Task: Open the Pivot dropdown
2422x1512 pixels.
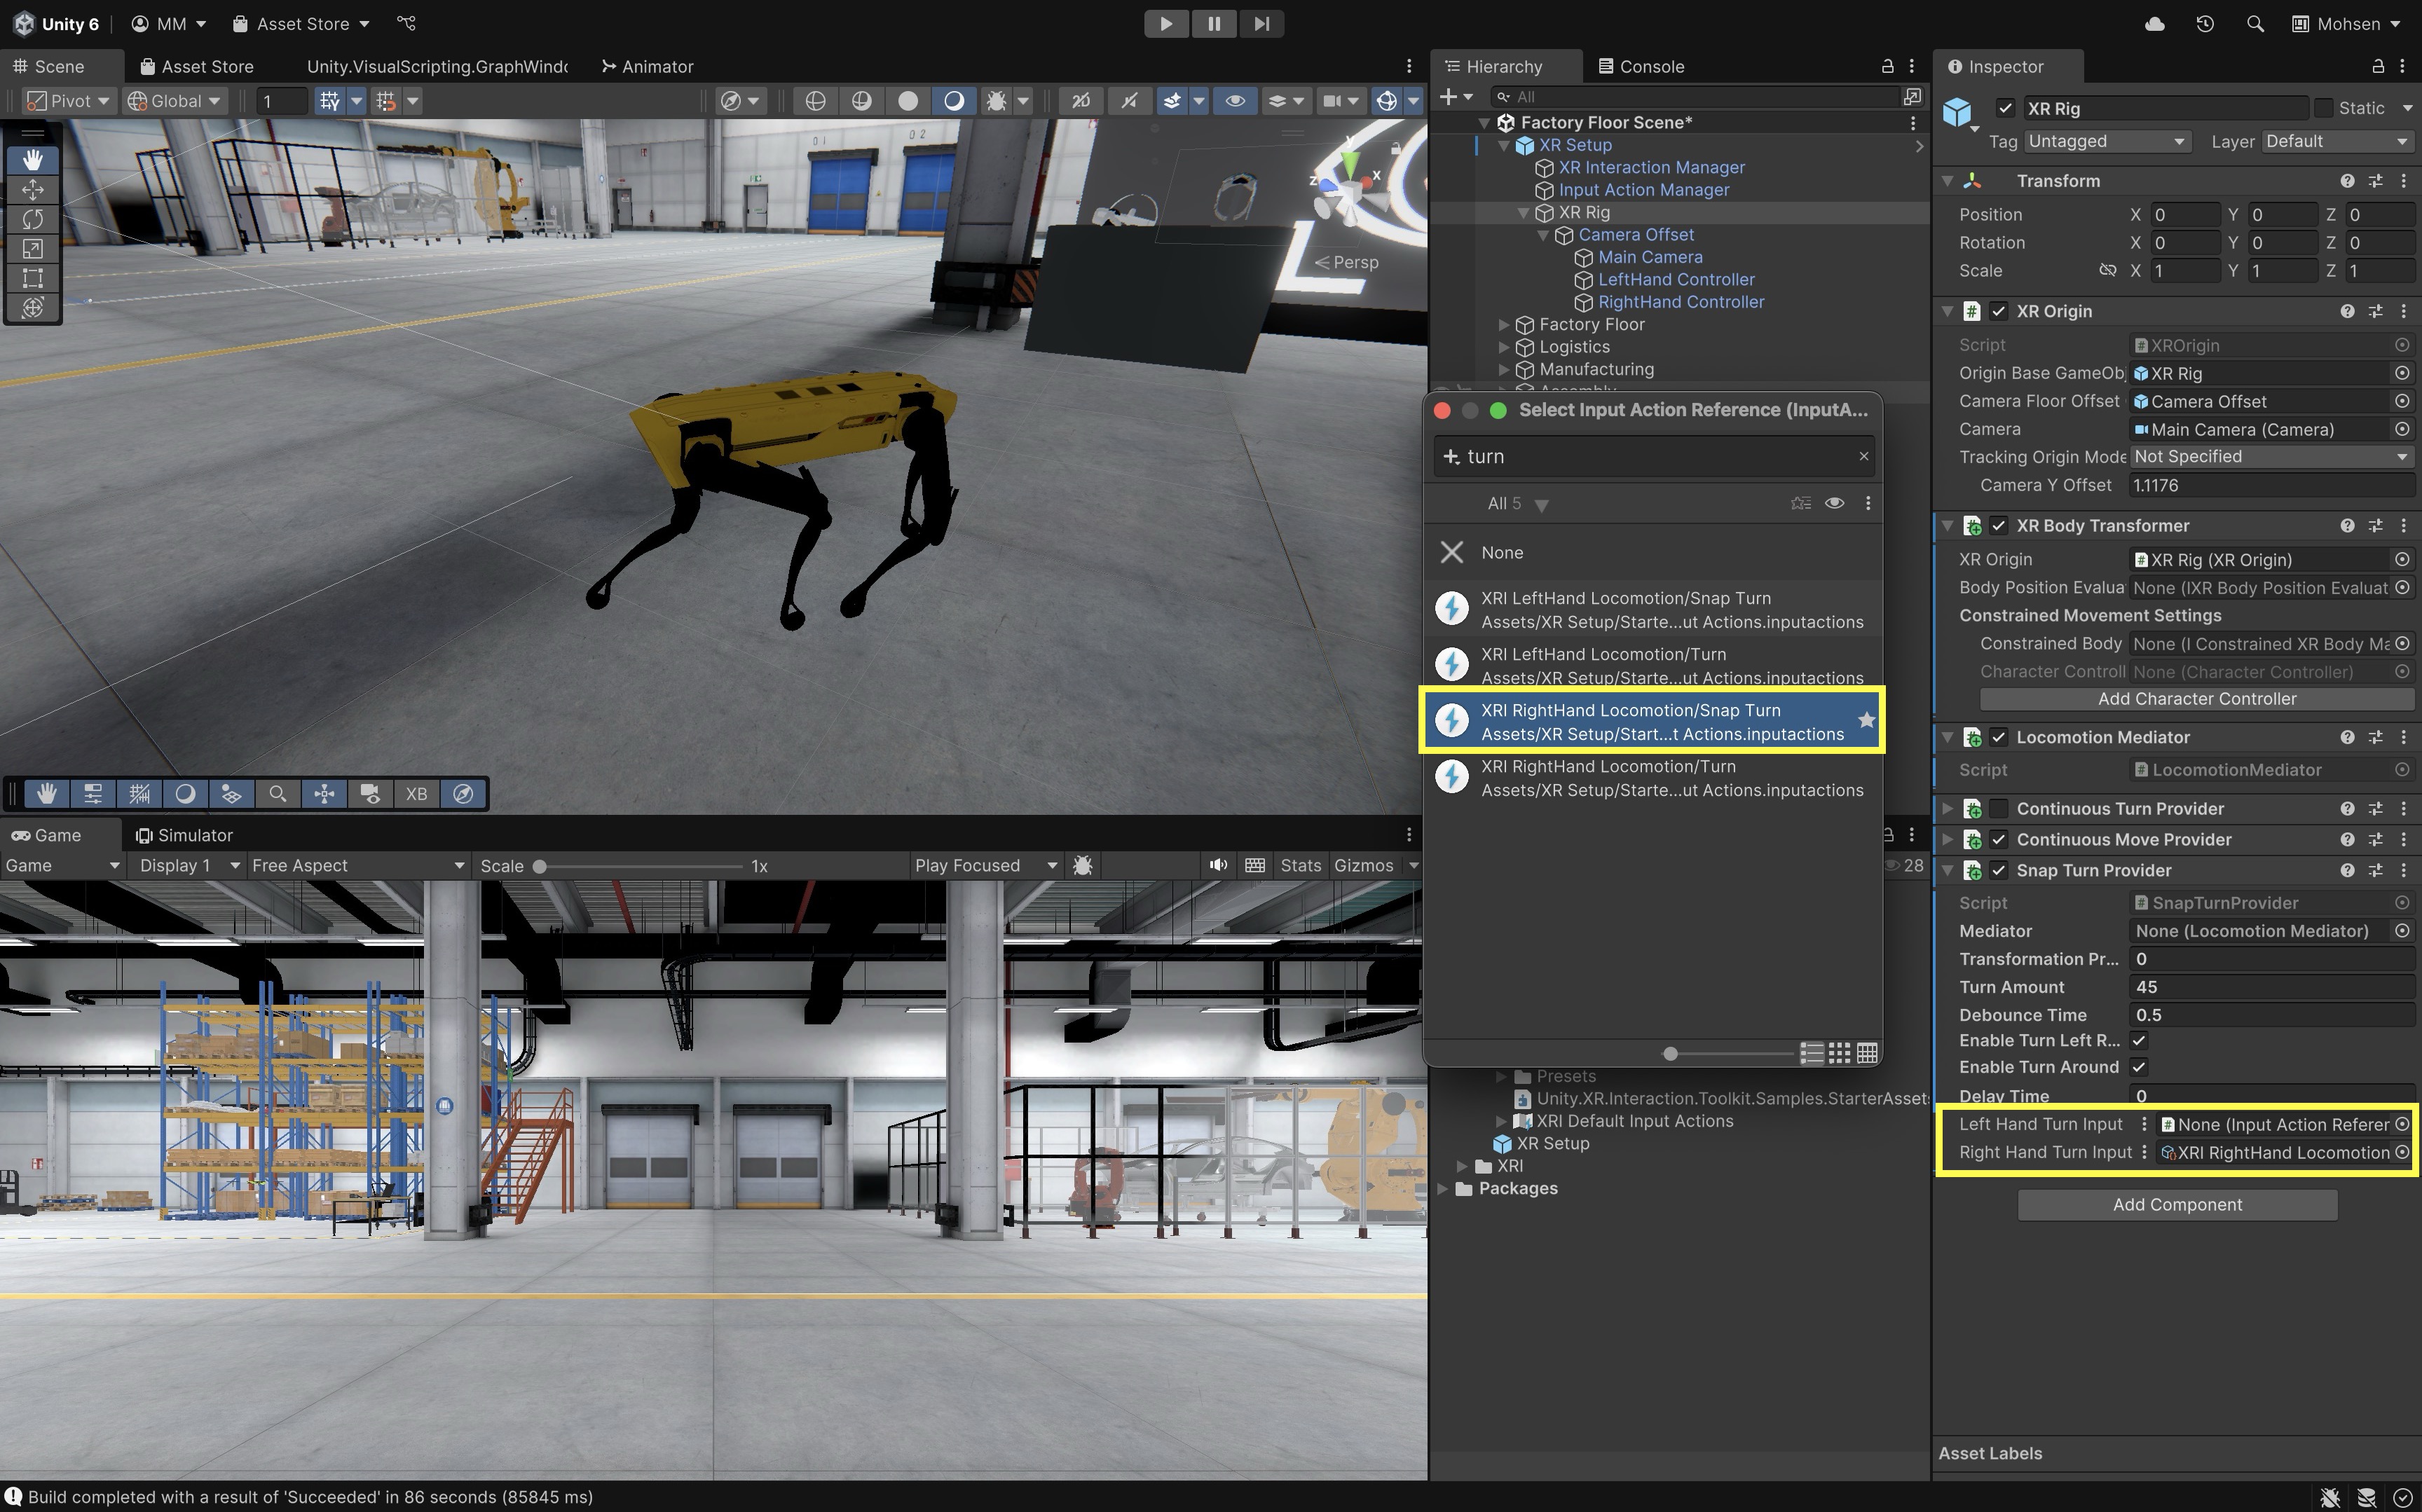Action: tap(67, 101)
